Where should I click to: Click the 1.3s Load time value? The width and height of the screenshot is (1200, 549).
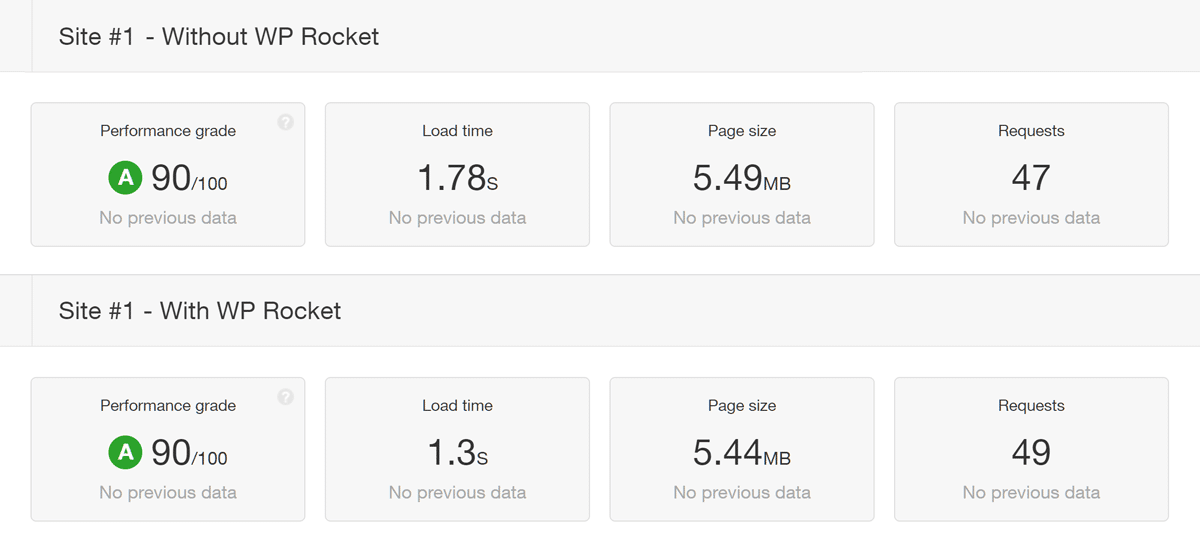[457, 453]
